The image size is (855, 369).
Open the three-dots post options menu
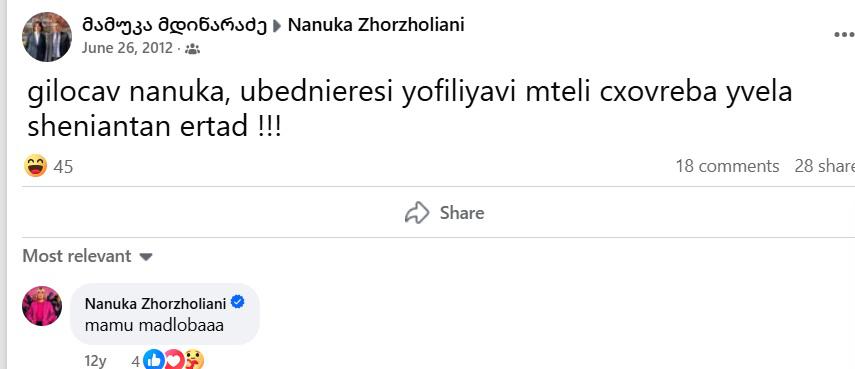[845, 35]
